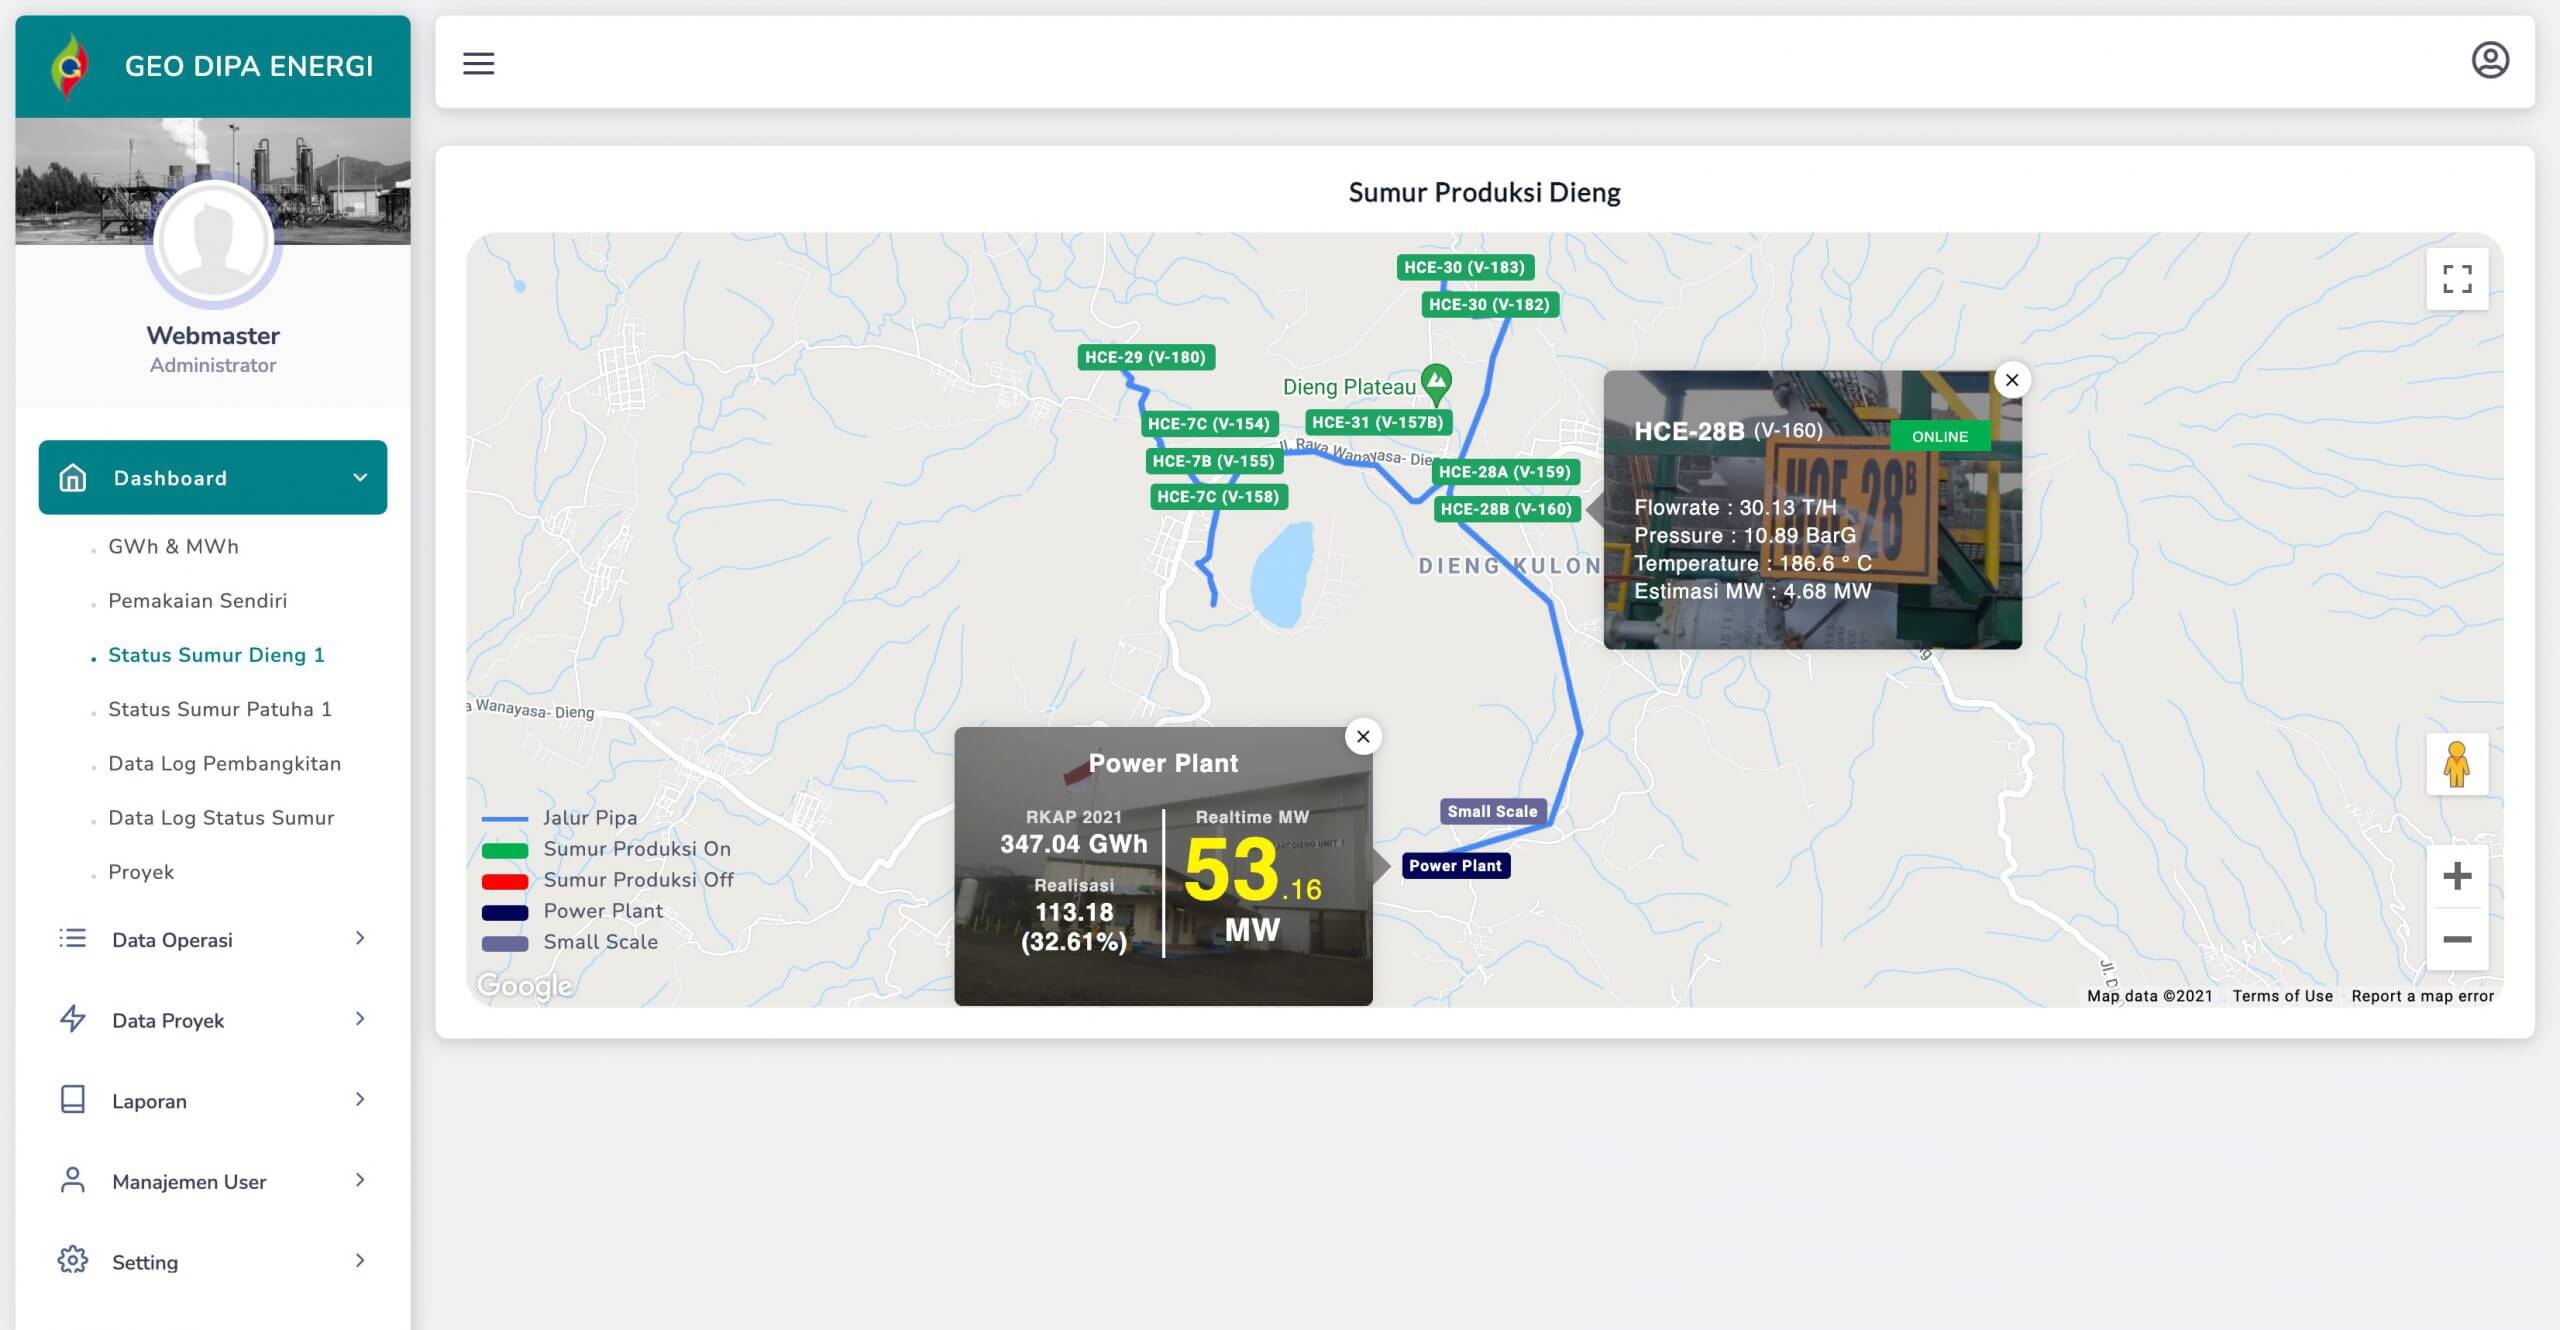Select Status Sumur Dieng 1
The width and height of the screenshot is (2560, 1330).
tap(216, 655)
